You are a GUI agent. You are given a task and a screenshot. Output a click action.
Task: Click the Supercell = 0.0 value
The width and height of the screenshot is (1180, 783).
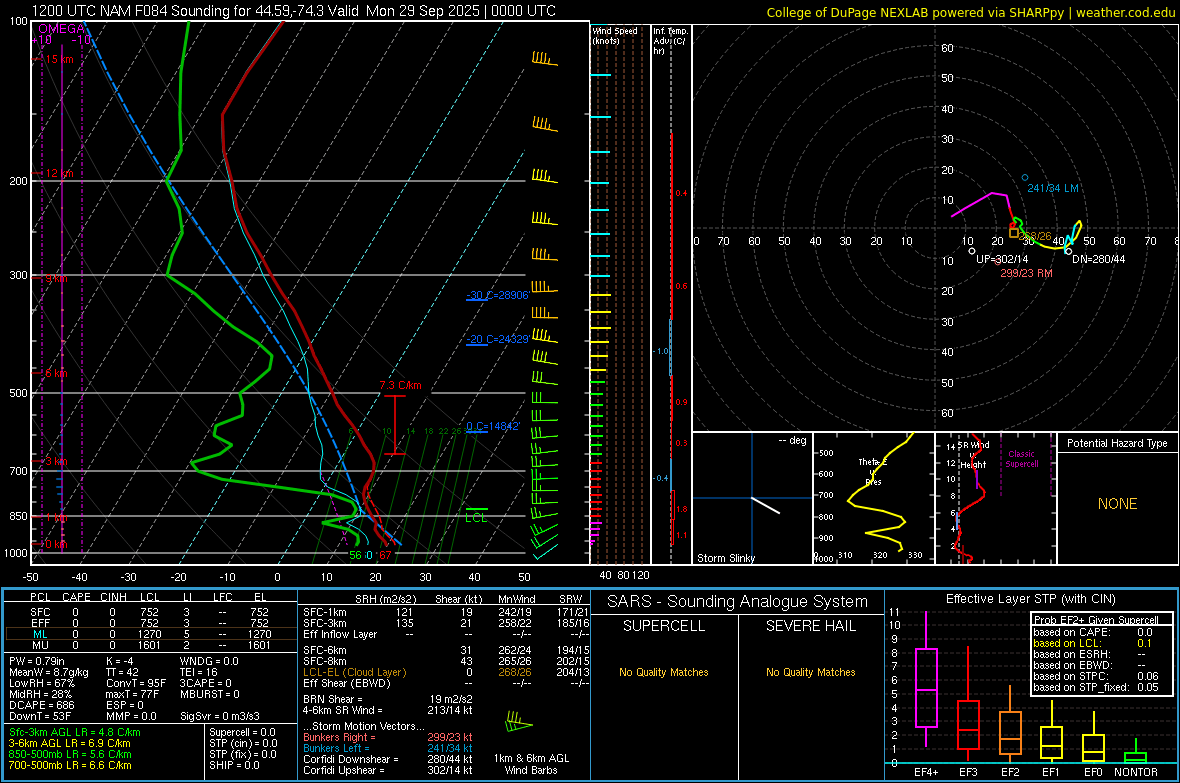pyautogui.click(x=242, y=732)
